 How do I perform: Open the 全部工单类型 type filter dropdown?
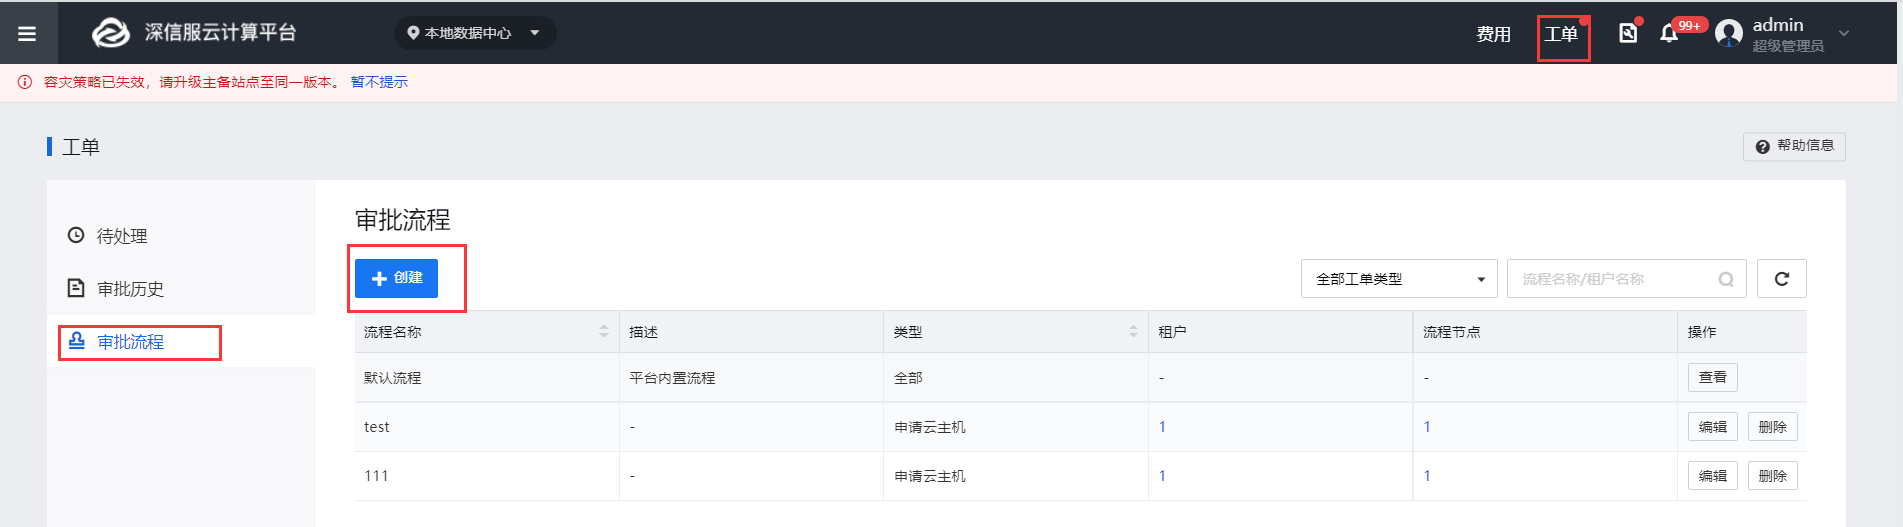click(1399, 279)
